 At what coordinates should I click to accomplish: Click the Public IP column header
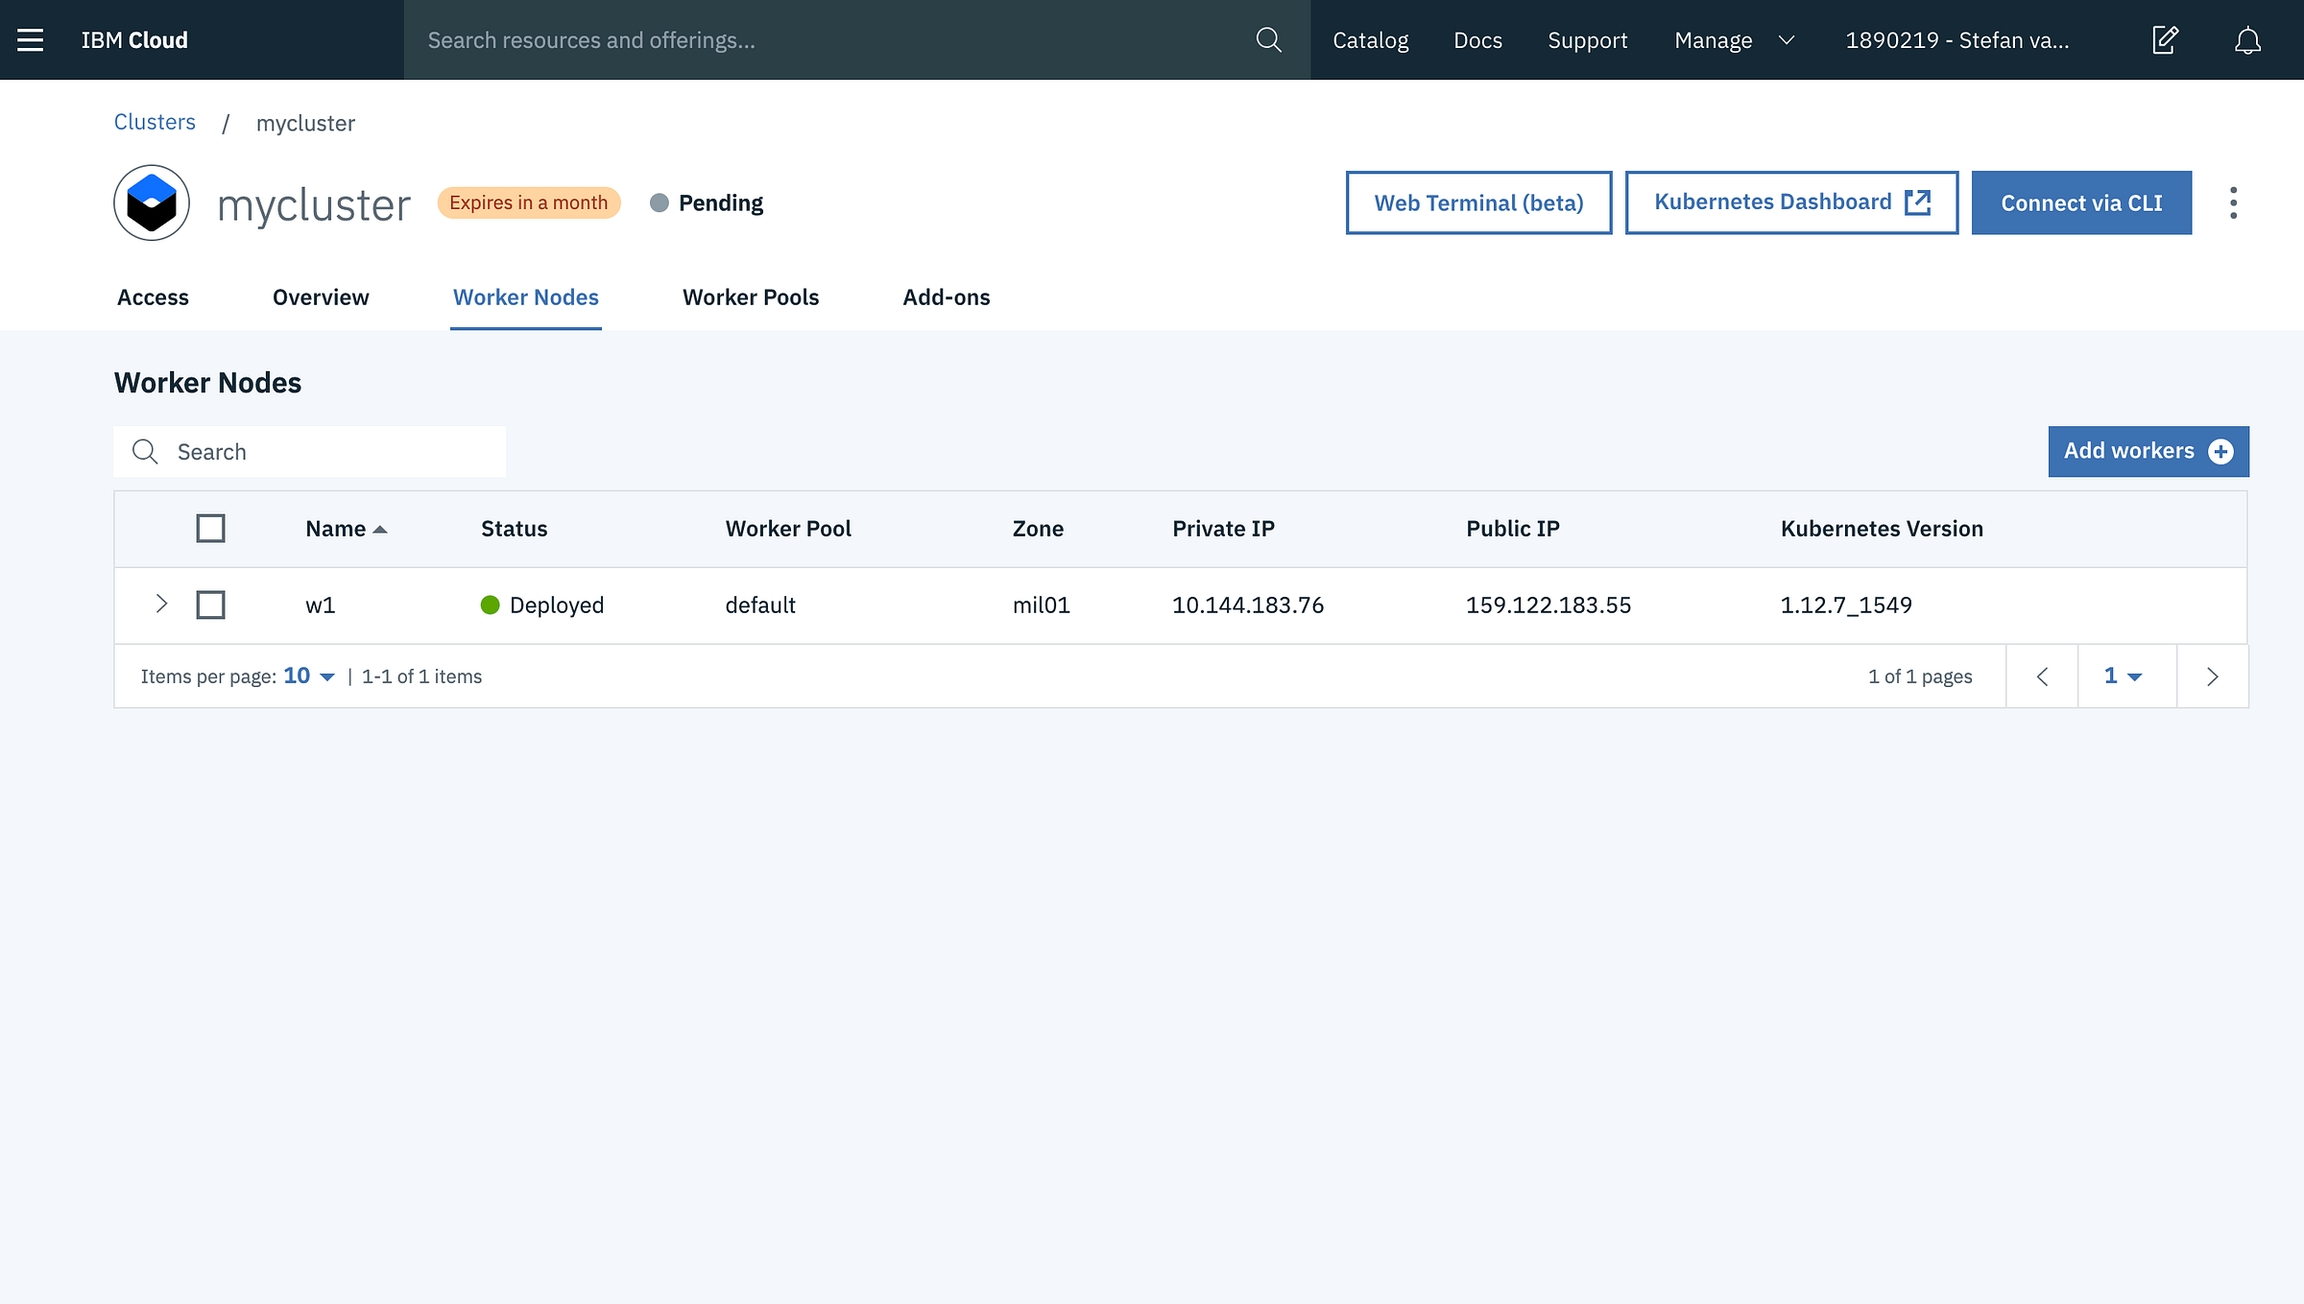(x=1513, y=529)
